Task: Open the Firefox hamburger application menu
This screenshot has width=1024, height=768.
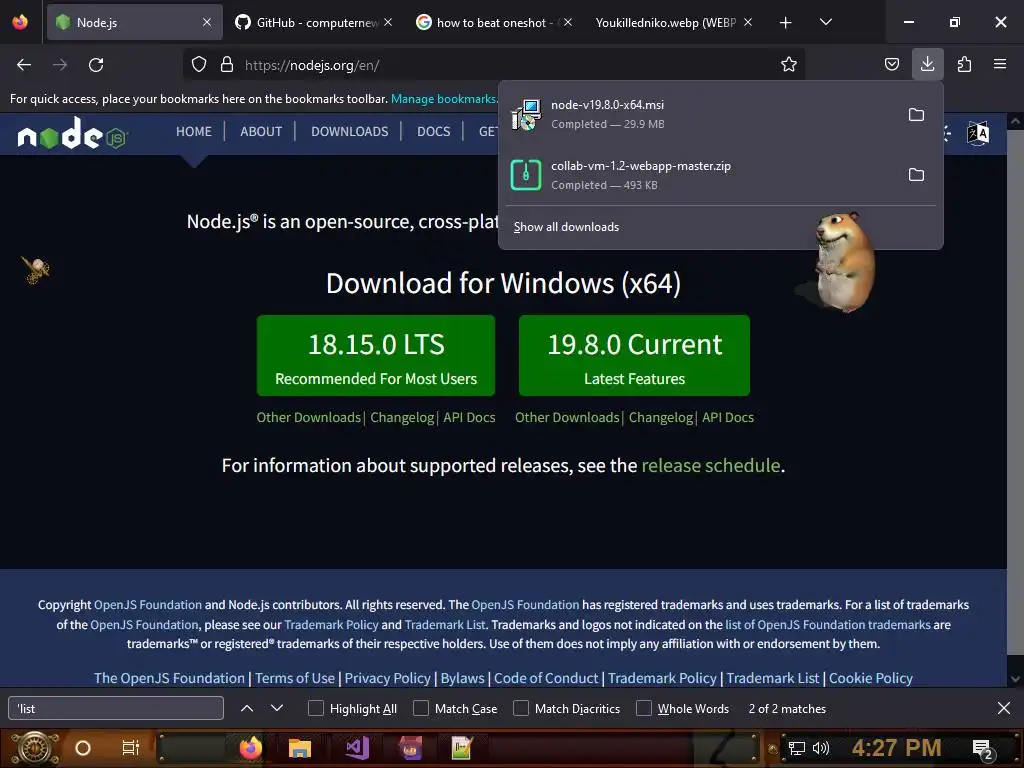Action: [x=1000, y=64]
